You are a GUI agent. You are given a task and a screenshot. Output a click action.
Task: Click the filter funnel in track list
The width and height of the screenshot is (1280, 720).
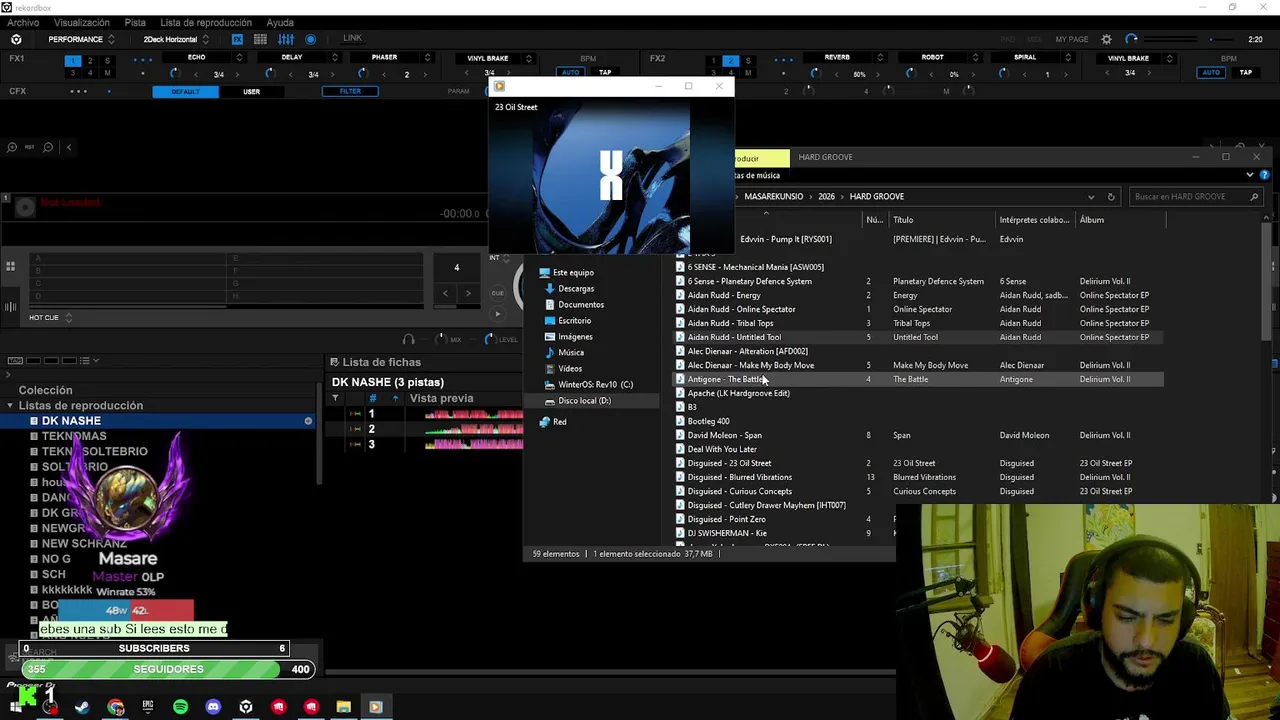335,398
